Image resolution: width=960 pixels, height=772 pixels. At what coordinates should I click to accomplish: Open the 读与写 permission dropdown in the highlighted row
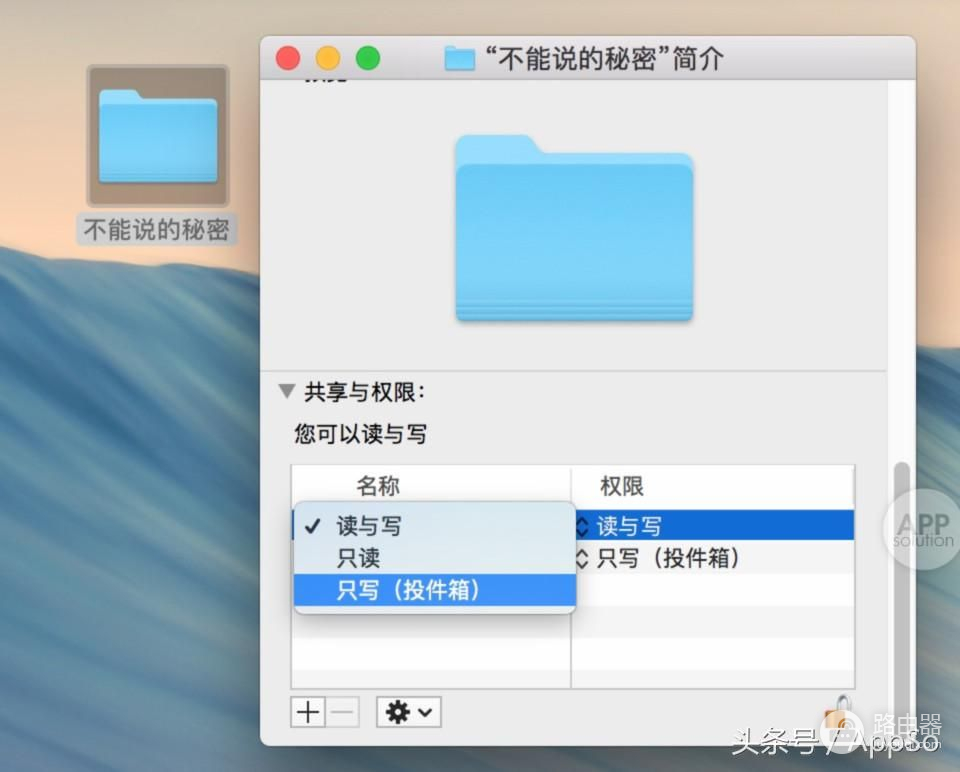pos(713,525)
